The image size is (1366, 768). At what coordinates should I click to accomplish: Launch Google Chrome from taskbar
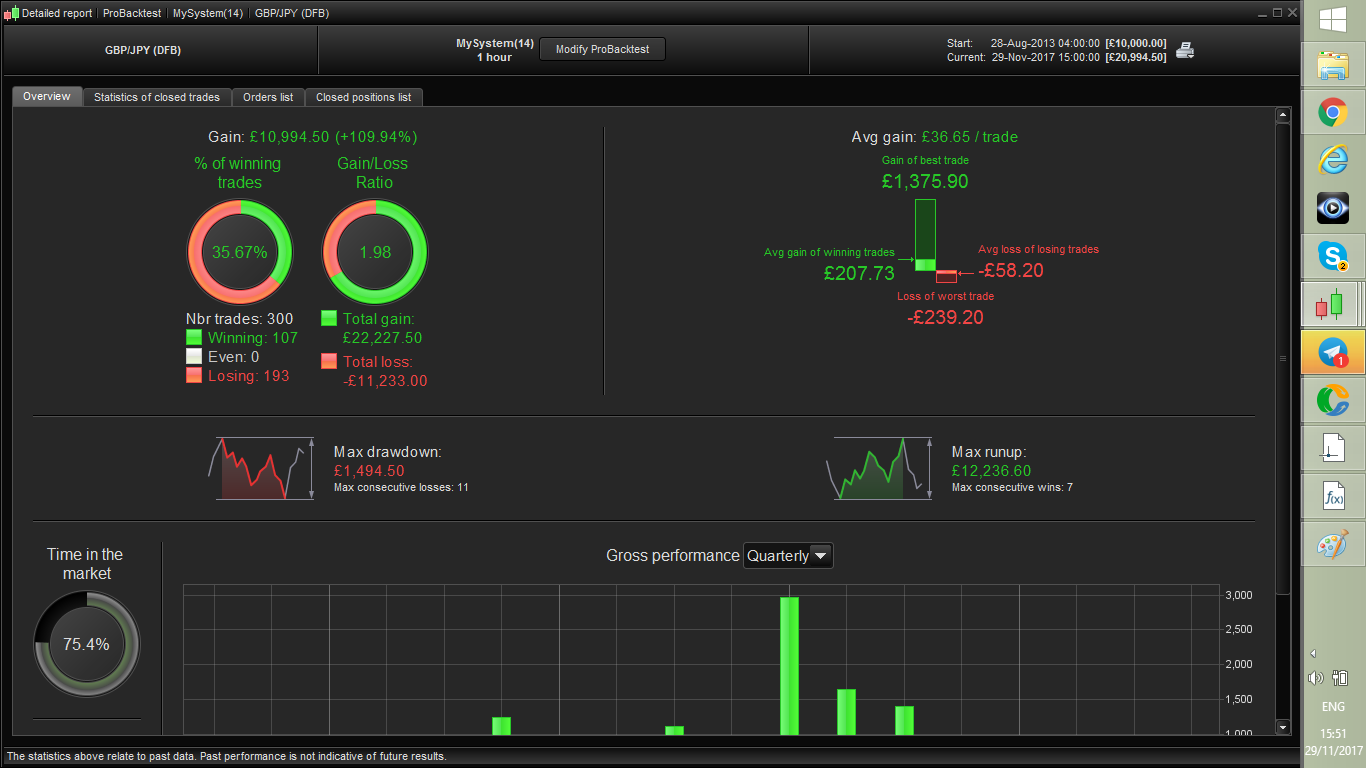coord(1332,113)
